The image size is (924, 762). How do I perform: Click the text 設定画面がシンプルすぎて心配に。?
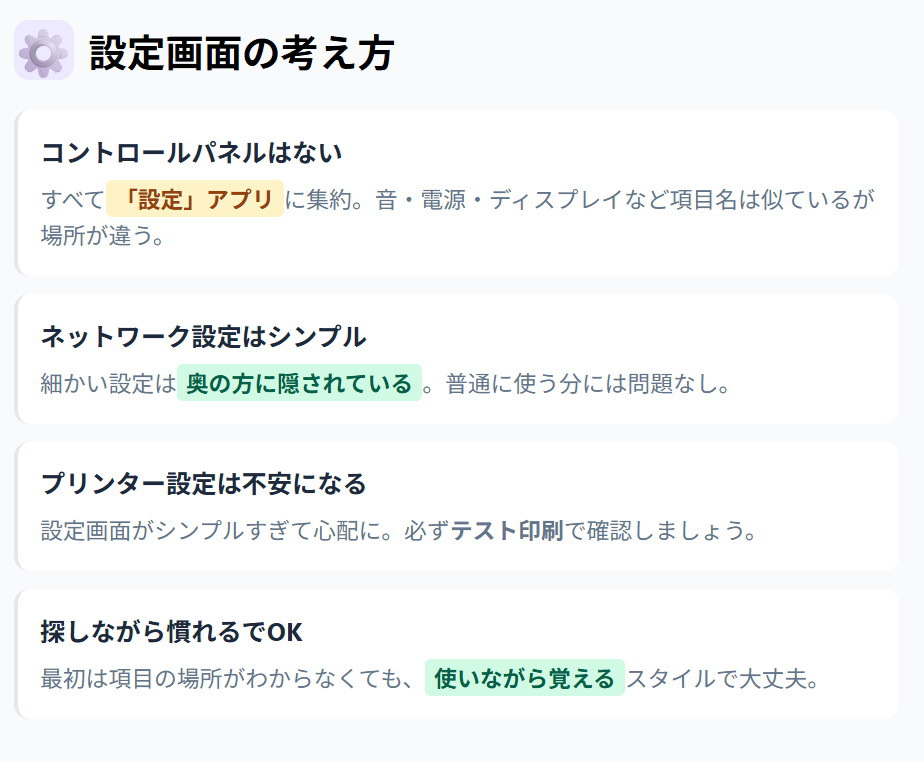pyautogui.click(x=221, y=530)
